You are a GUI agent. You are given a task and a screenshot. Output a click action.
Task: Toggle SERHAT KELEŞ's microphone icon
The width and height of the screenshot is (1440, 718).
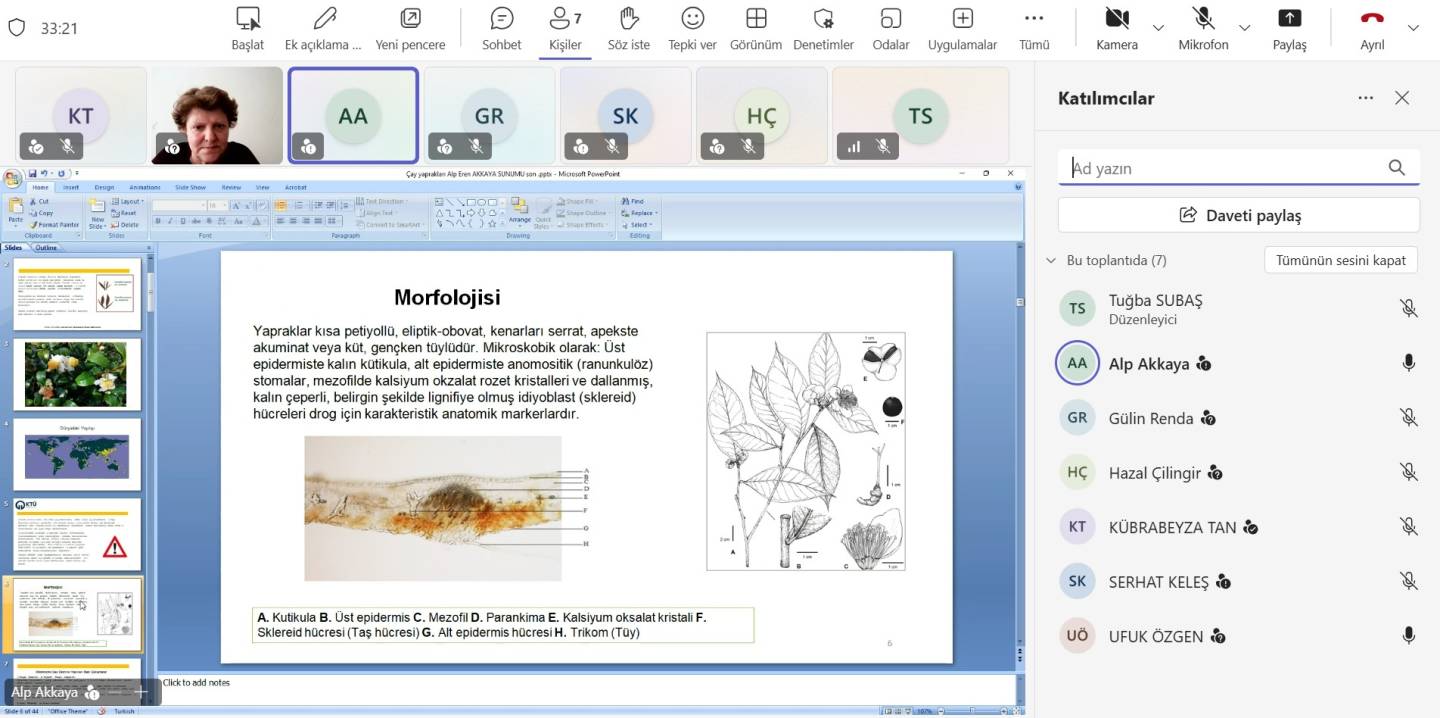(x=1408, y=581)
